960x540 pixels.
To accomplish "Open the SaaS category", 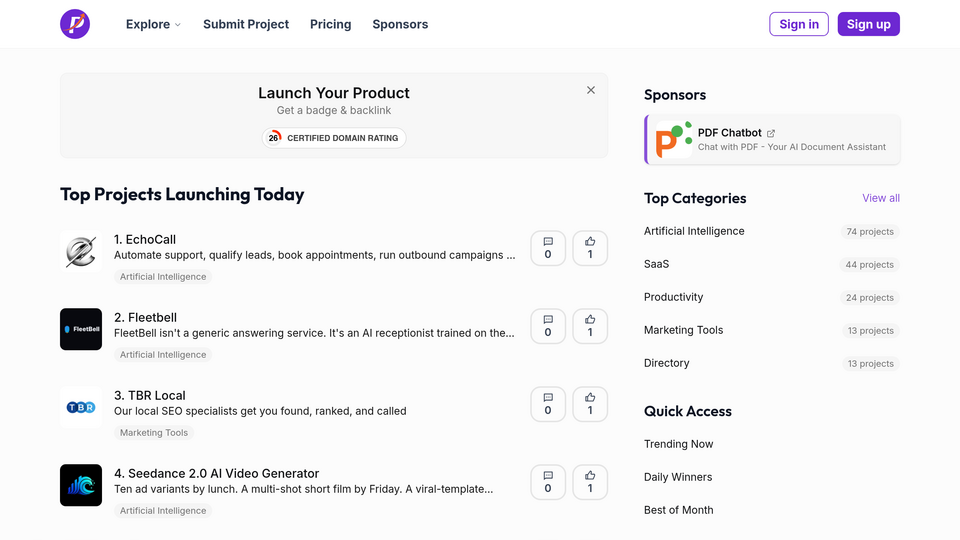I will 656,264.
